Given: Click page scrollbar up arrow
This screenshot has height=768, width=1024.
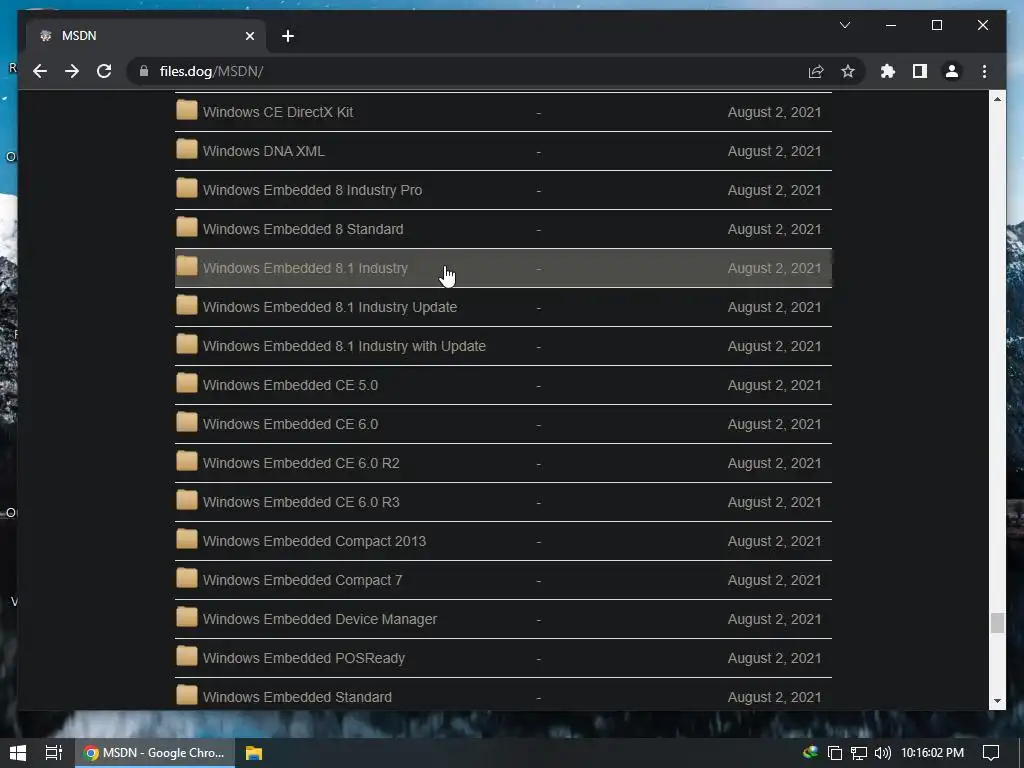Looking at the screenshot, I should click(997, 99).
